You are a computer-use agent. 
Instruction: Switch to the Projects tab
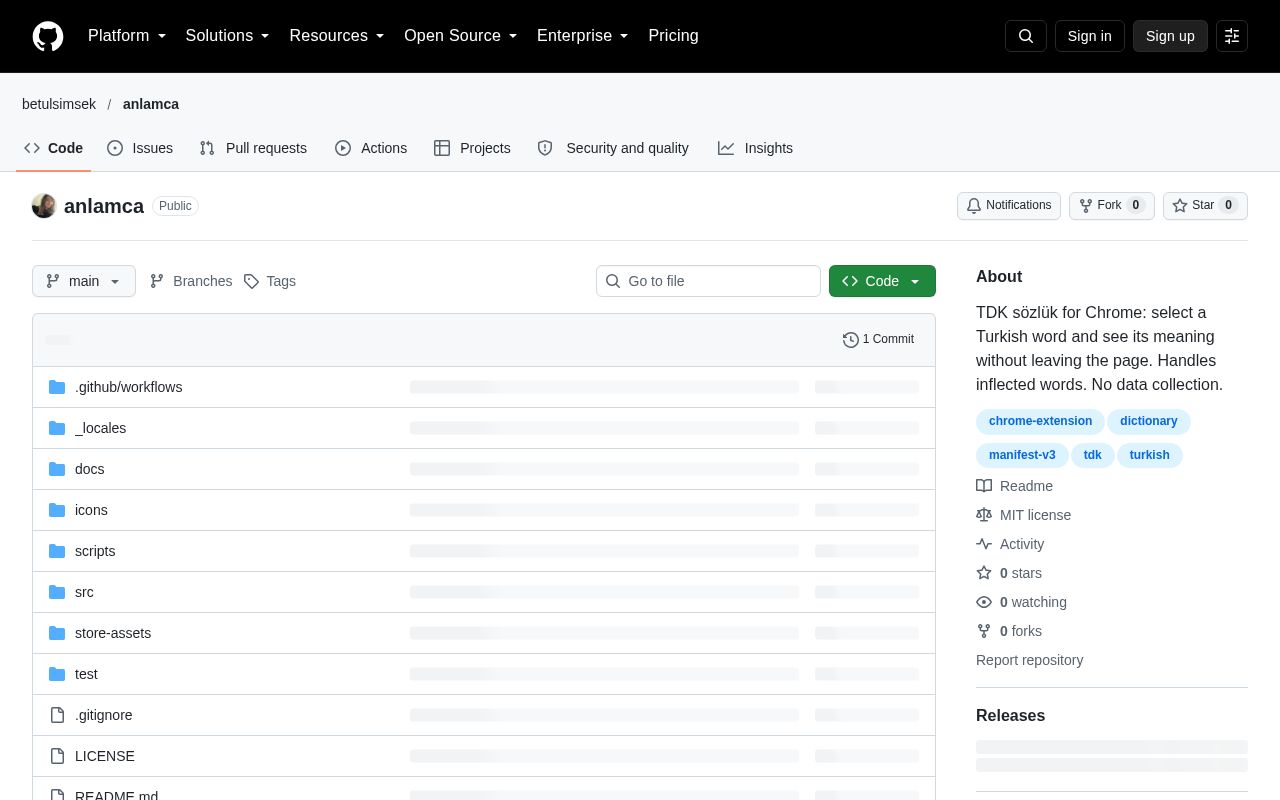tap(472, 148)
